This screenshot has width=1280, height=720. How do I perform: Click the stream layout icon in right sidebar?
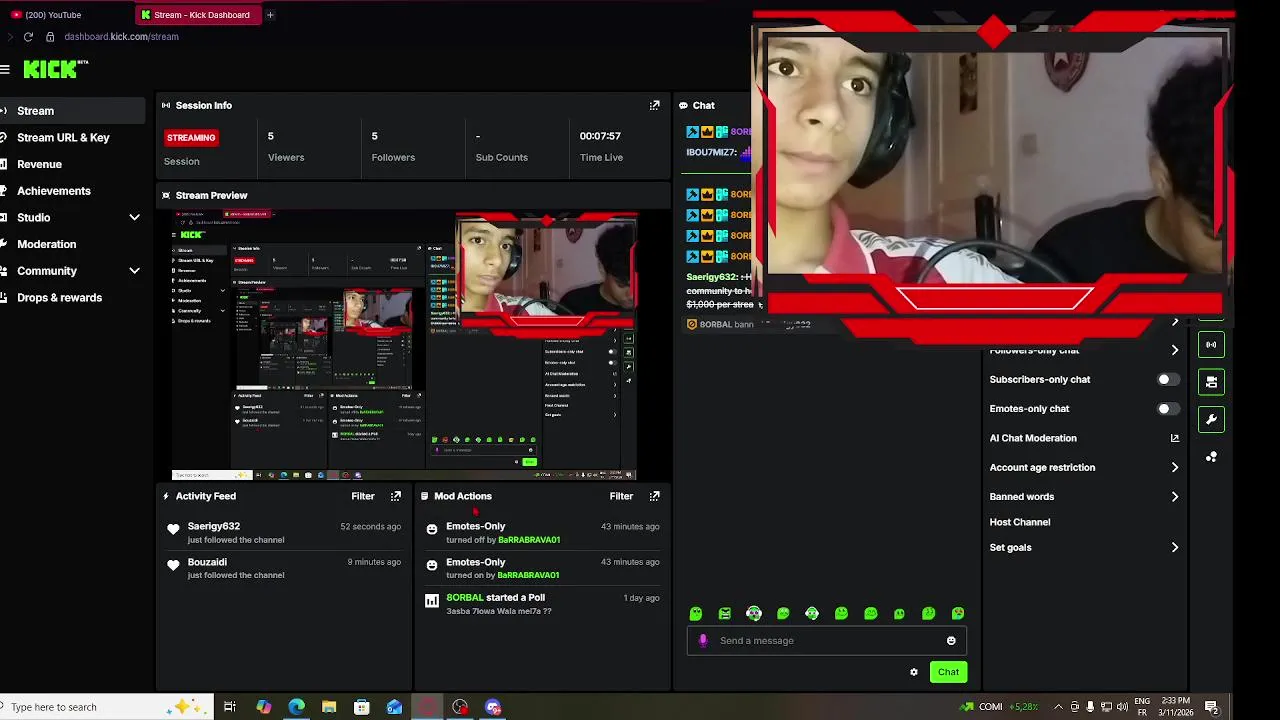click(x=1211, y=382)
